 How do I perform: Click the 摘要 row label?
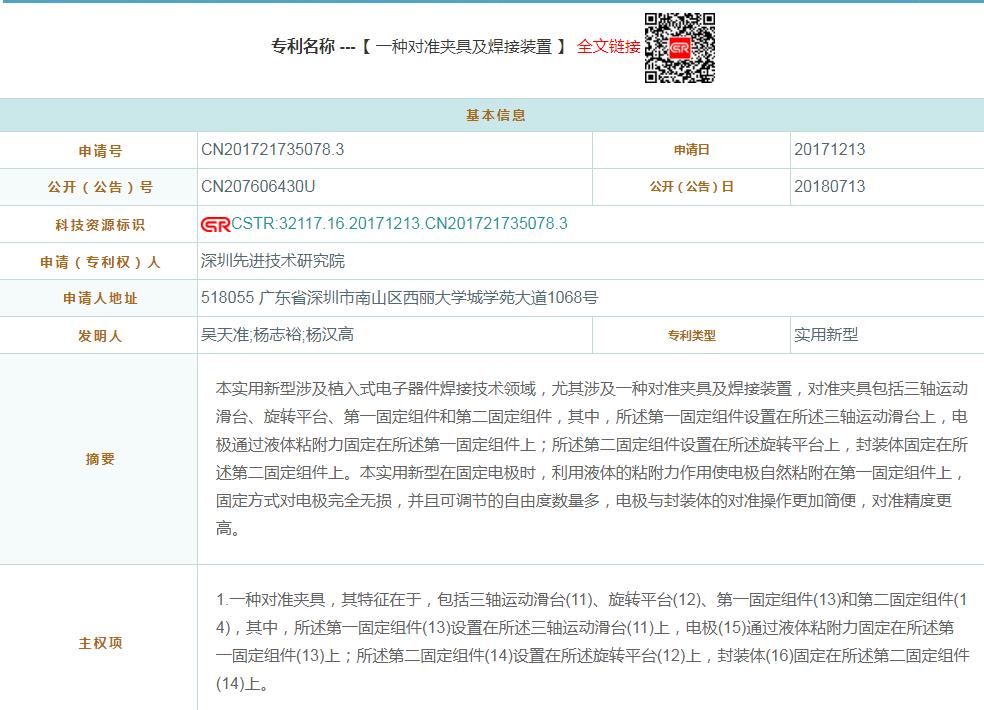click(99, 459)
